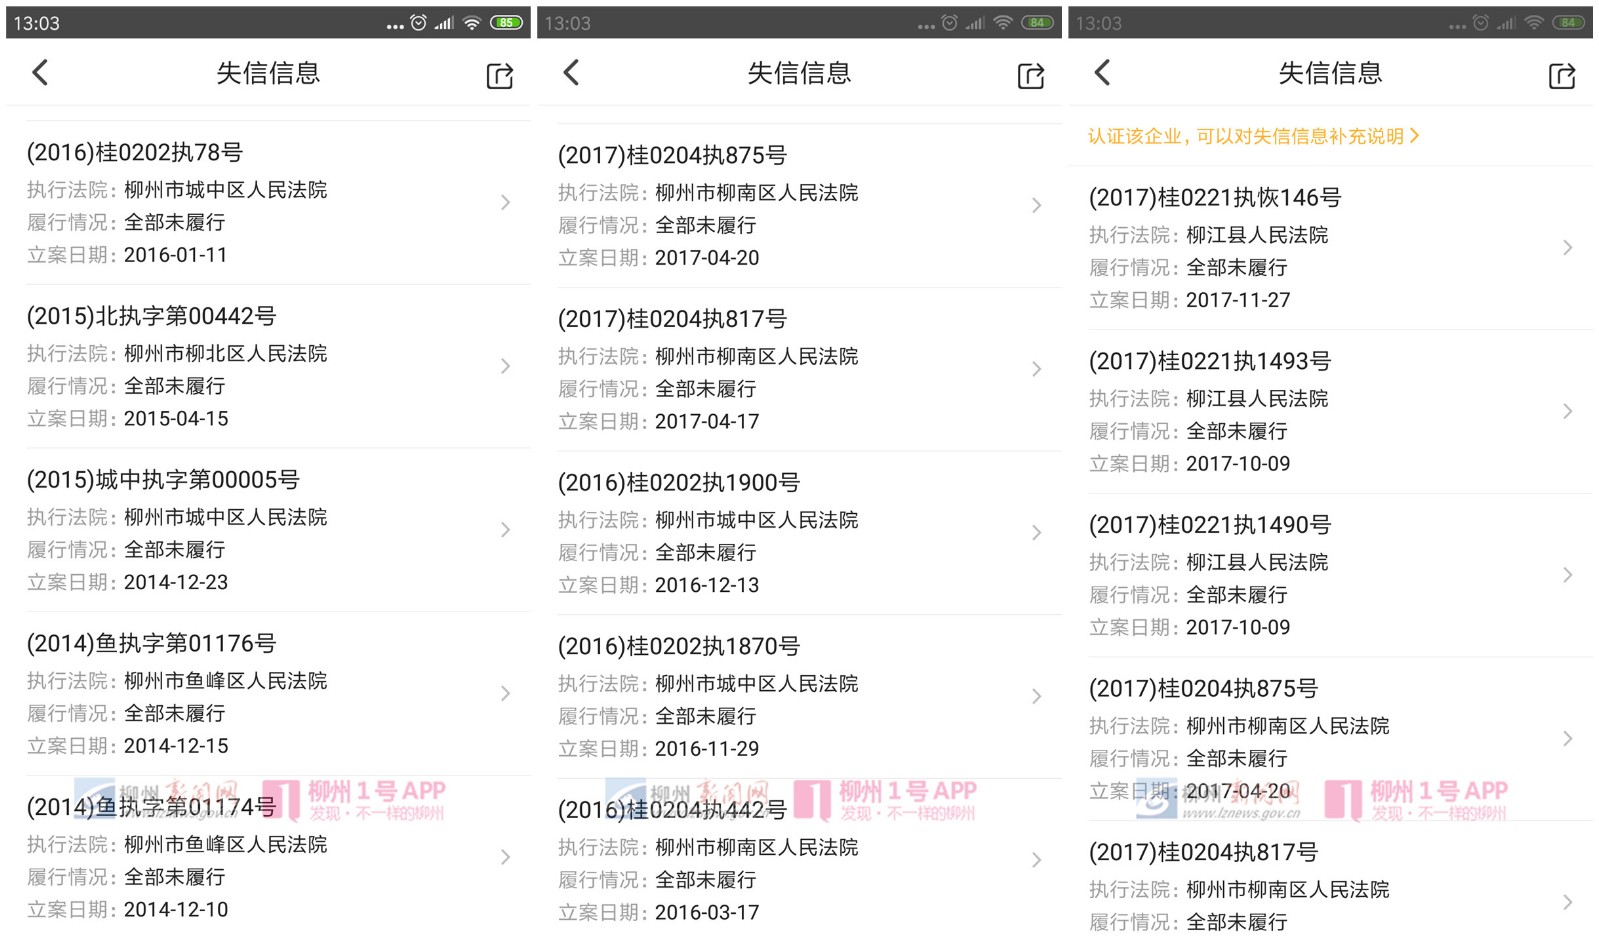
Task: Tap share icon on screen listing (2016)桂0202执78号
Action: (500, 75)
